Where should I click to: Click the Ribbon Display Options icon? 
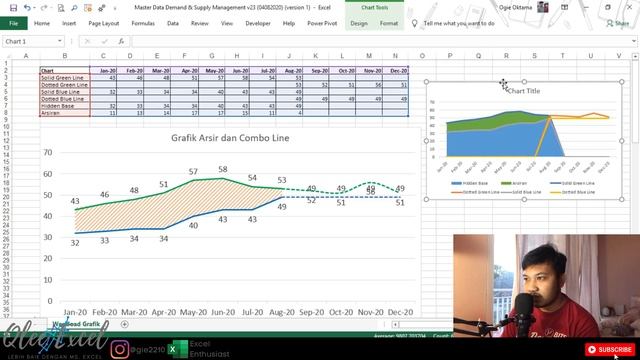click(x=564, y=7)
